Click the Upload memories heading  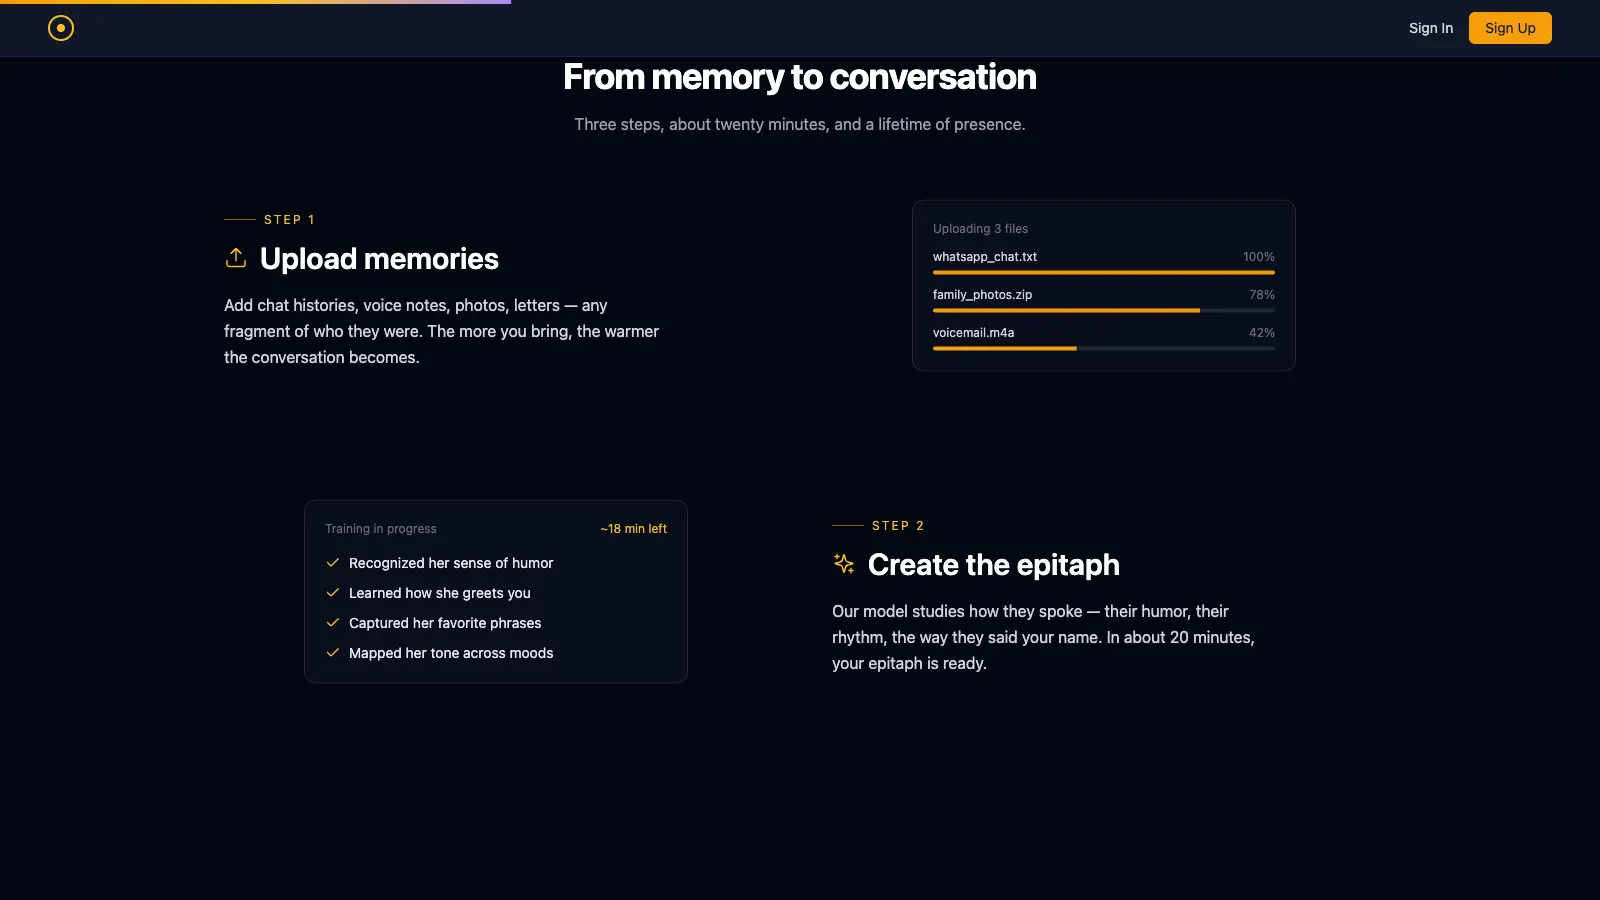(x=379, y=259)
